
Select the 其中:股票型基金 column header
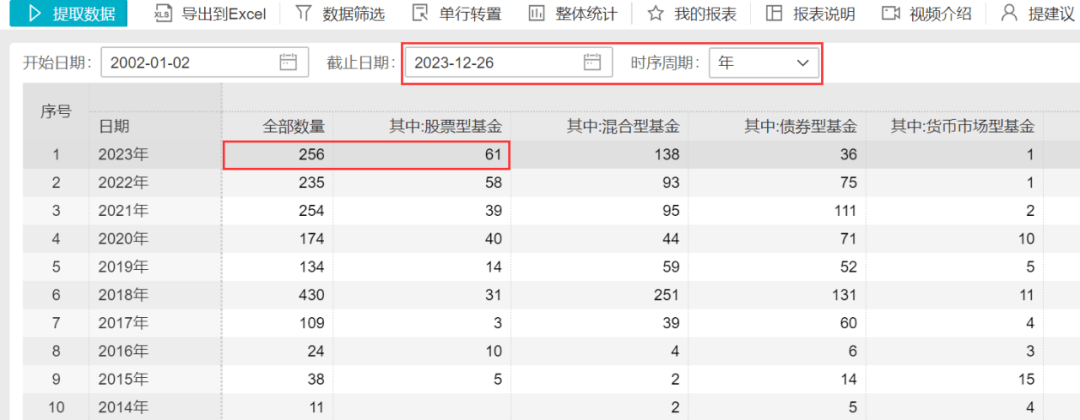tap(444, 127)
